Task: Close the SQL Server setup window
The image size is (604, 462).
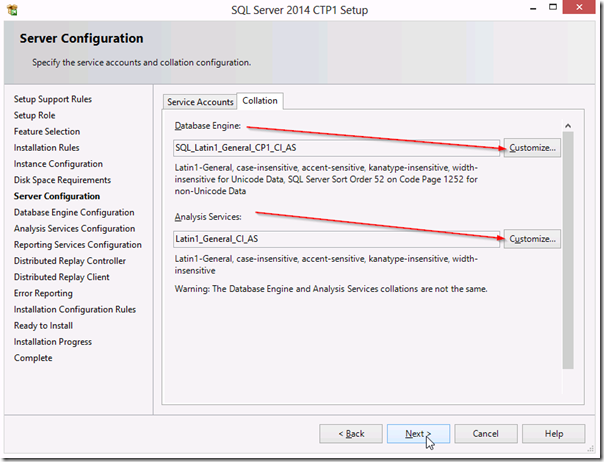Action: coord(579,7)
